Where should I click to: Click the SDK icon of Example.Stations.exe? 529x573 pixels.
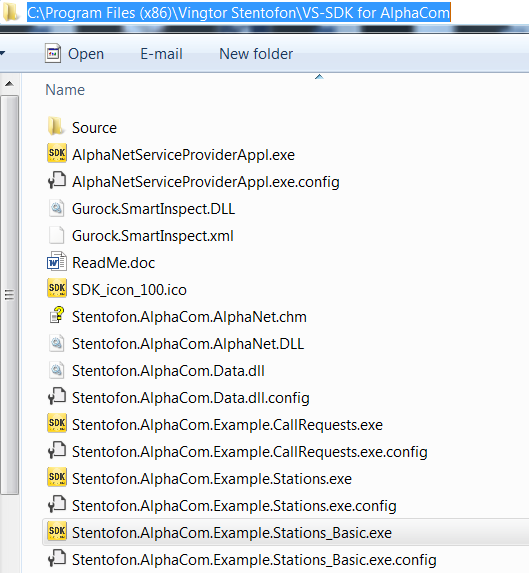coord(57,477)
